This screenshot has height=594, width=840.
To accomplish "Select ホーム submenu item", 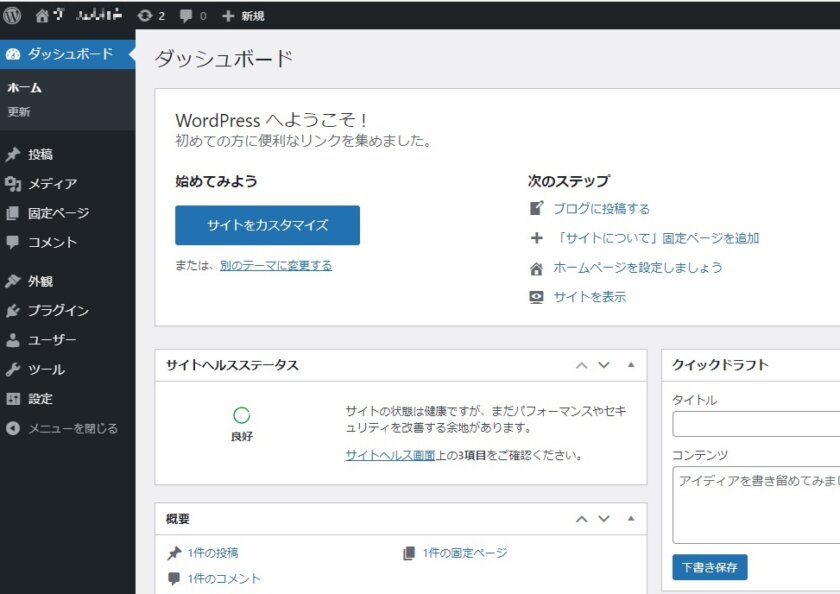I will coord(25,88).
